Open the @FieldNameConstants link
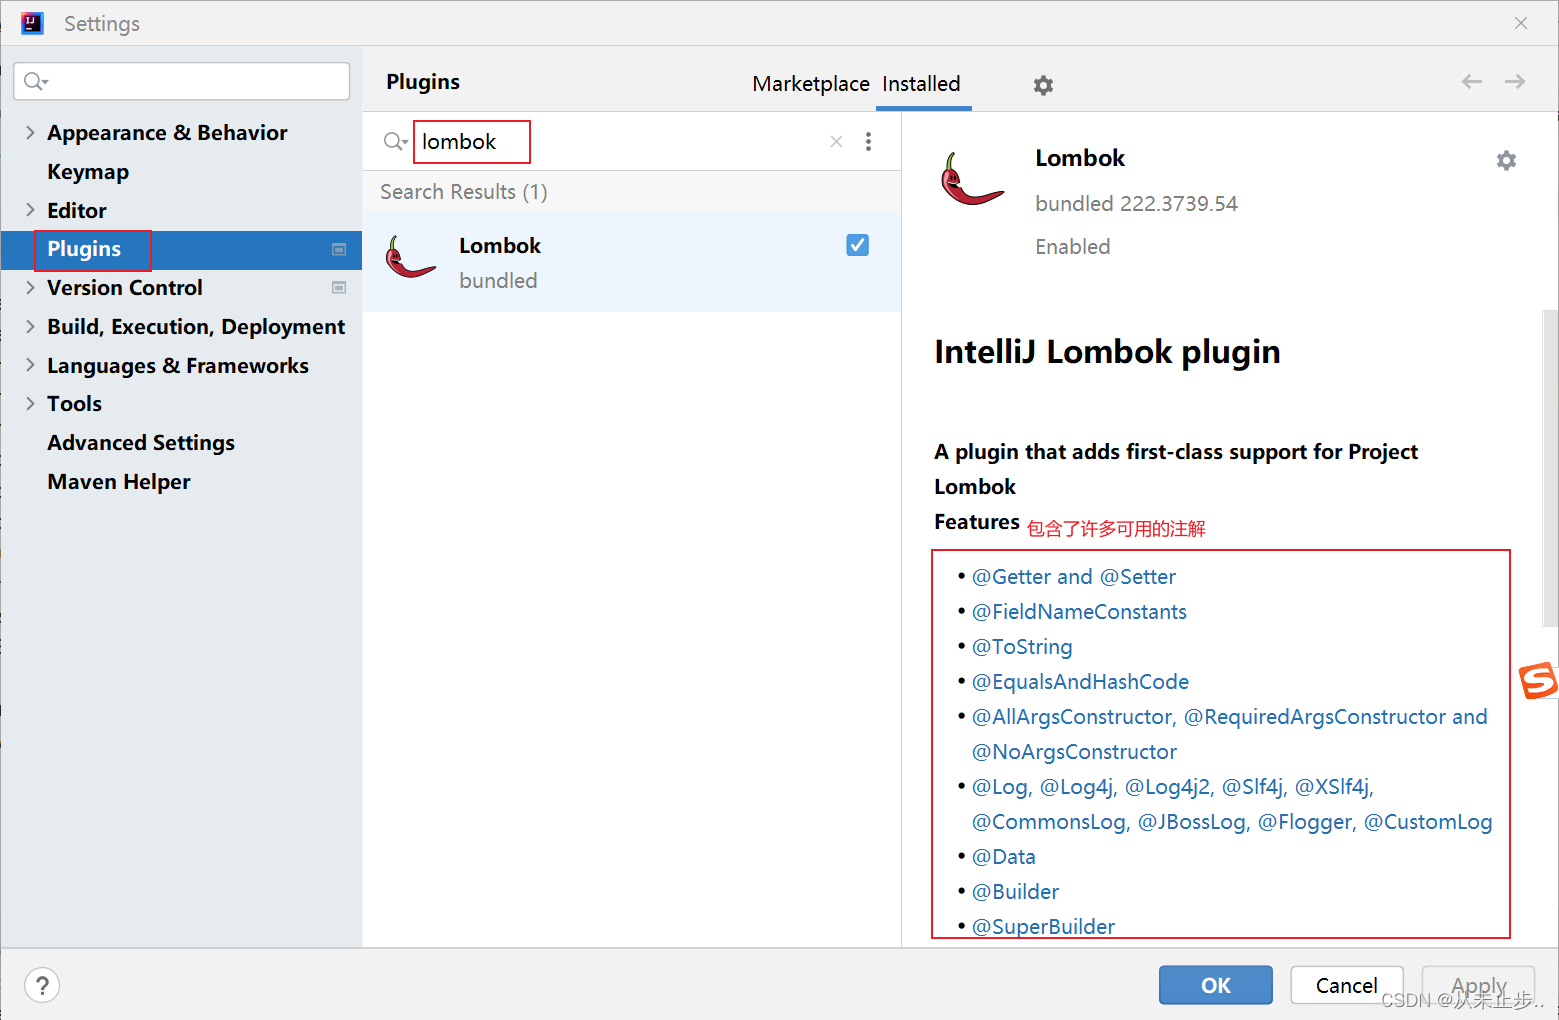Screen dimensions: 1559x1020 tap(1079, 612)
